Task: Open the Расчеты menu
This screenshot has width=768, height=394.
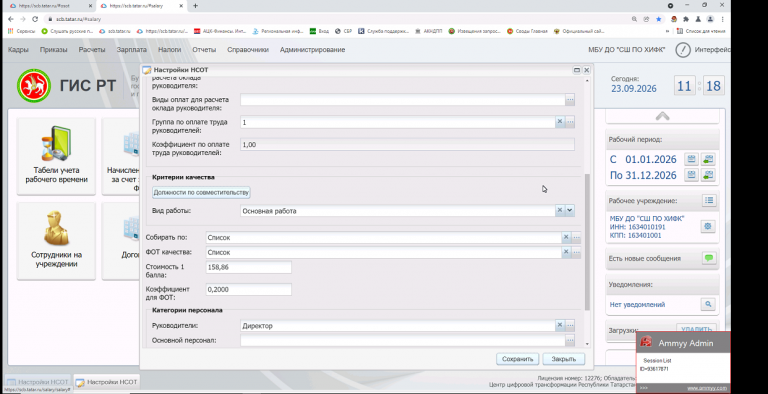Action: (92, 49)
